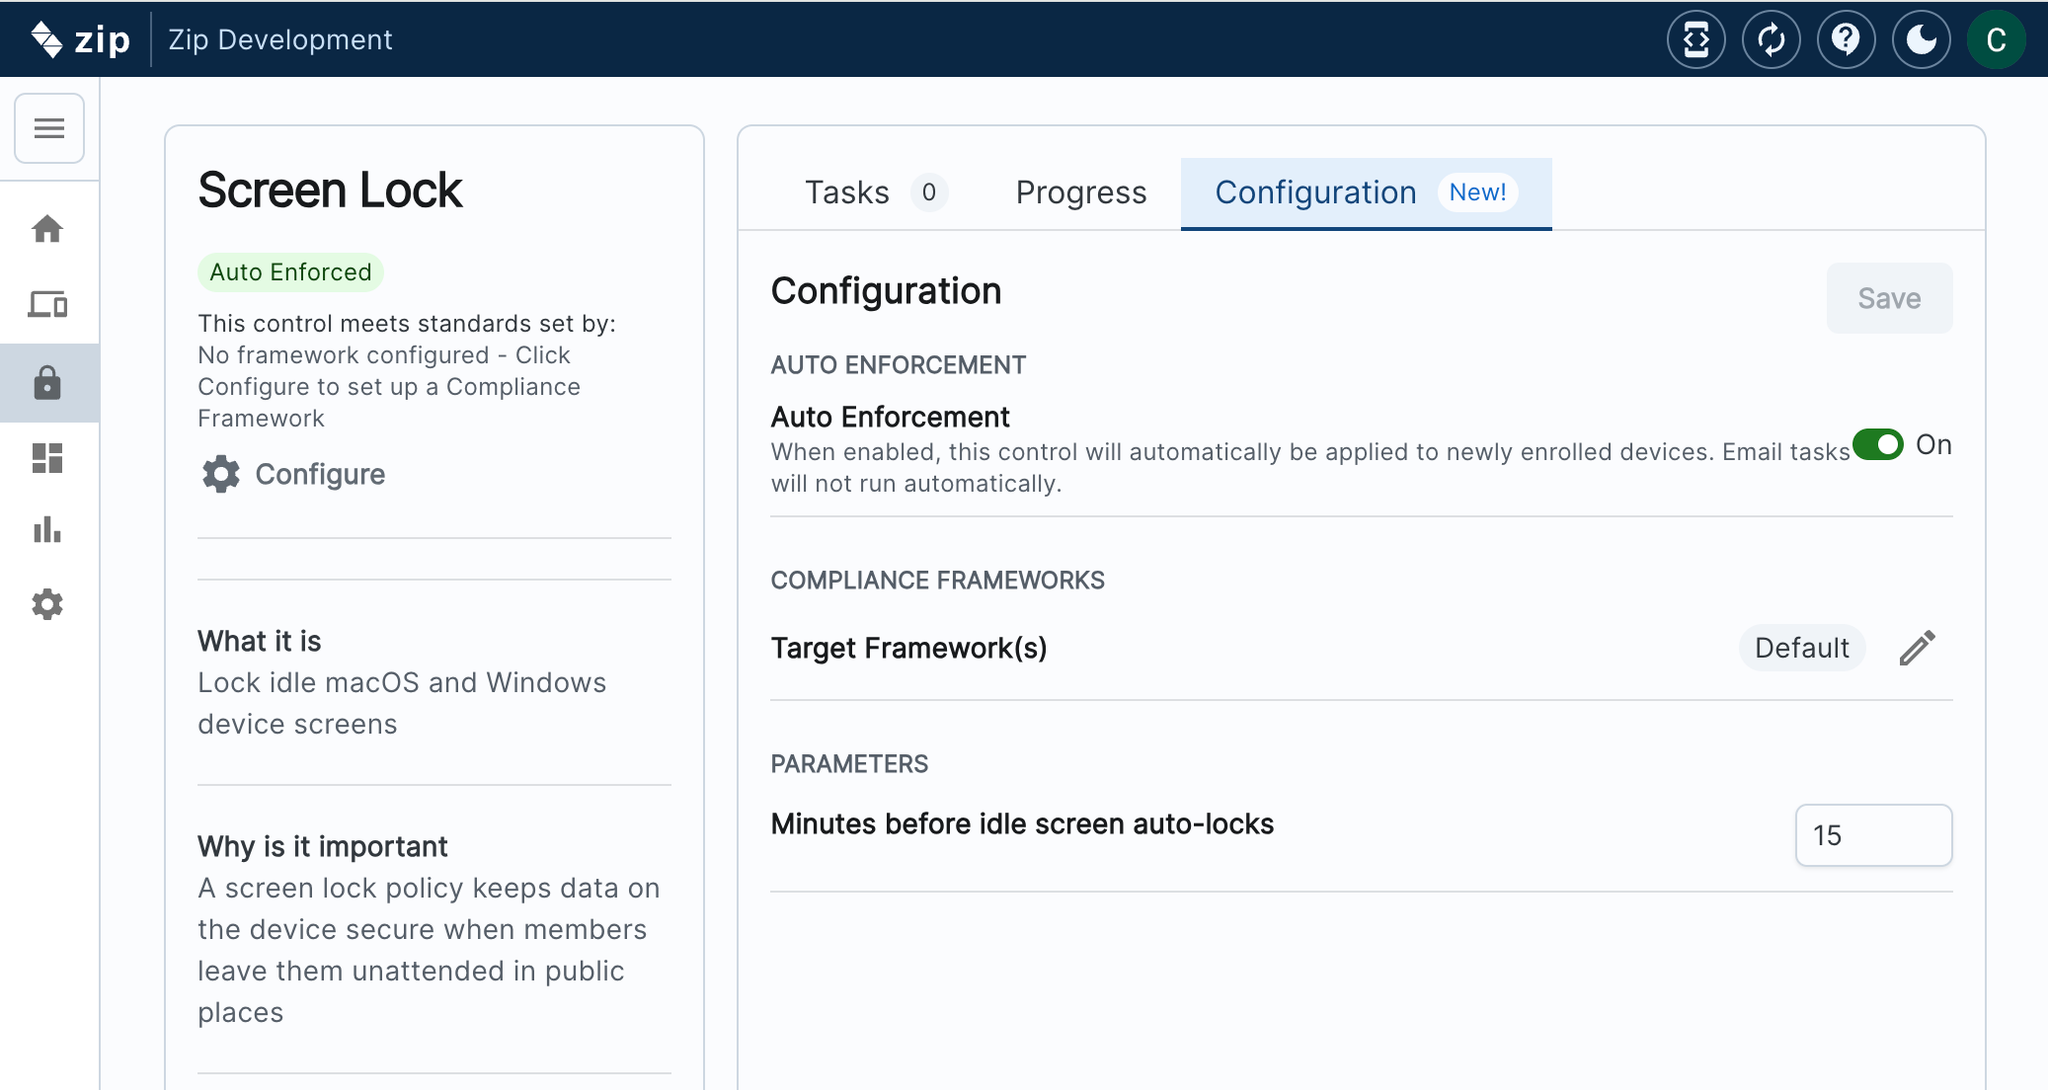Screen dimensions: 2048x1090
Task: Go to Home via sidebar icon
Action: pyautogui.click(x=47, y=229)
